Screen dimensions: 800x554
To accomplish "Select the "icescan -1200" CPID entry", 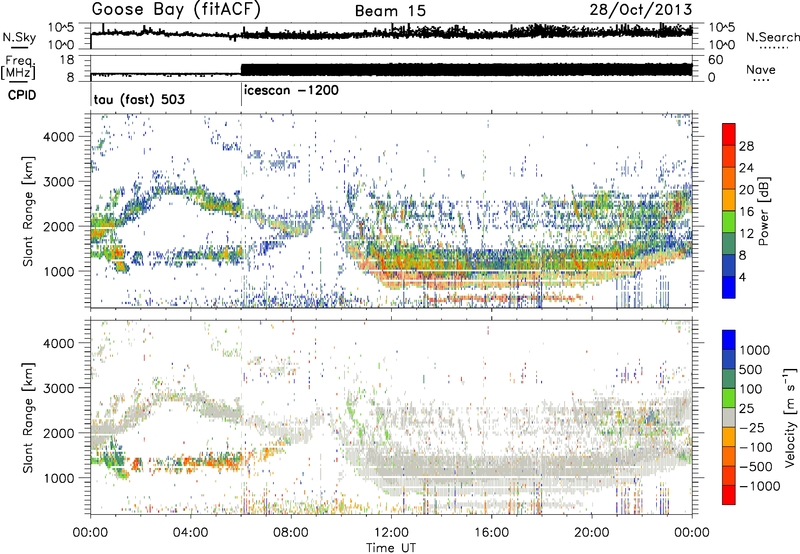I will click(291, 90).
